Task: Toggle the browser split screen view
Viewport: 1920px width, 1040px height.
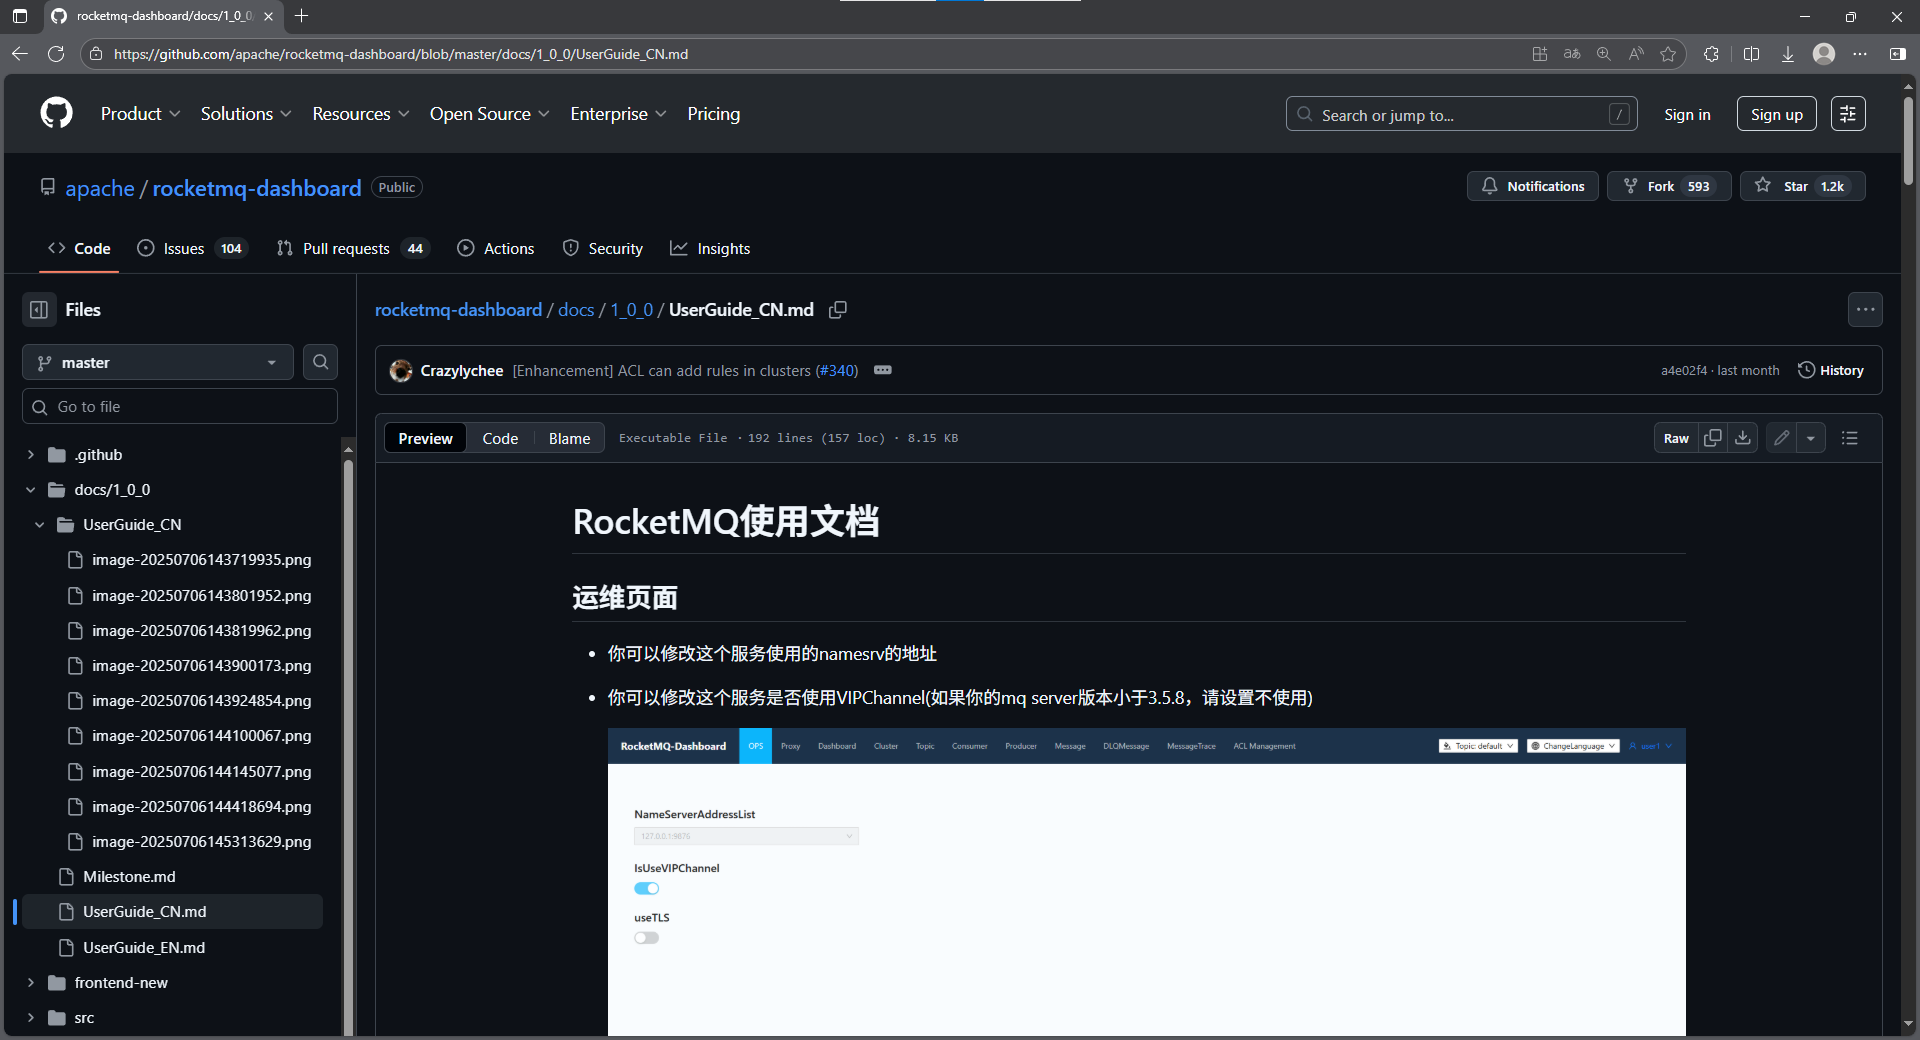Action: [1751, 54]
